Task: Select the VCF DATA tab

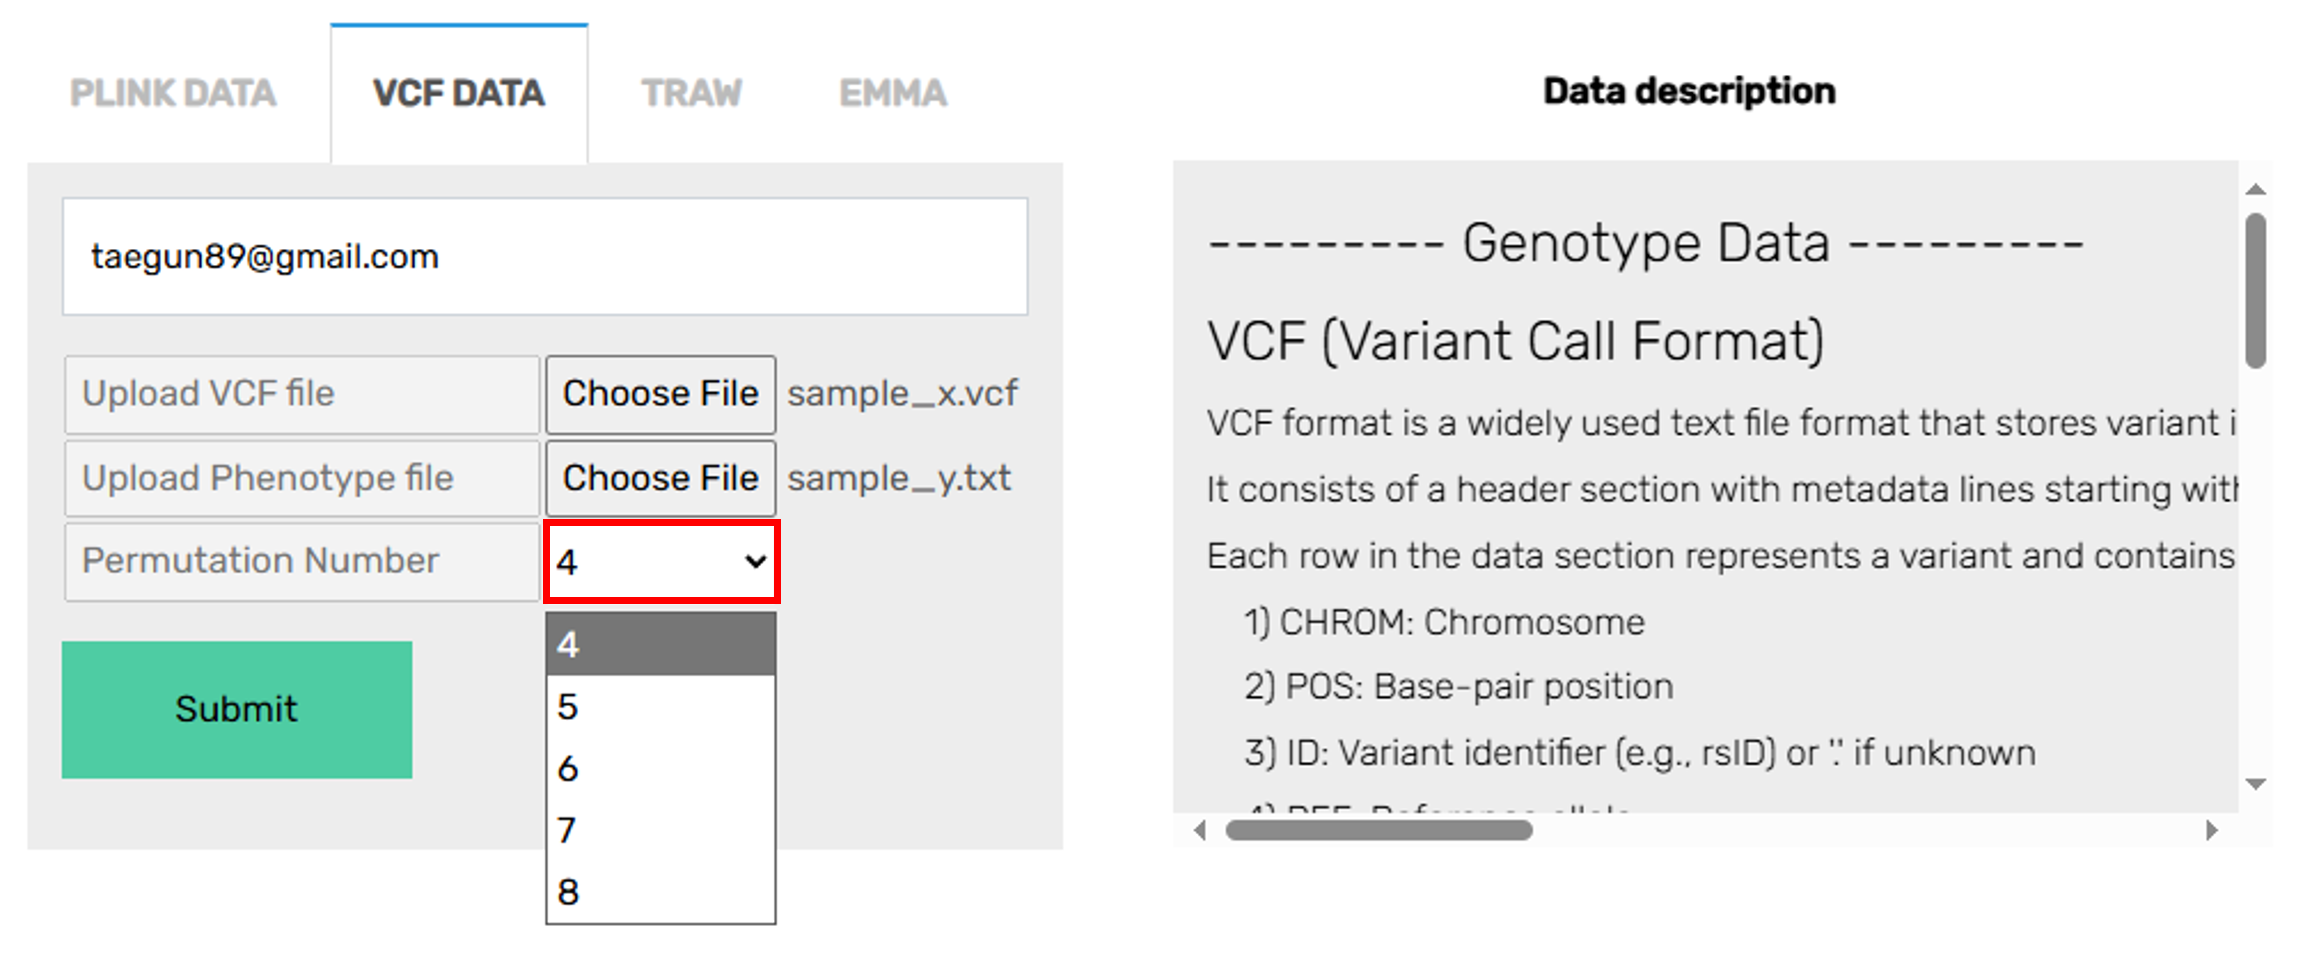Action: (459, 93)
